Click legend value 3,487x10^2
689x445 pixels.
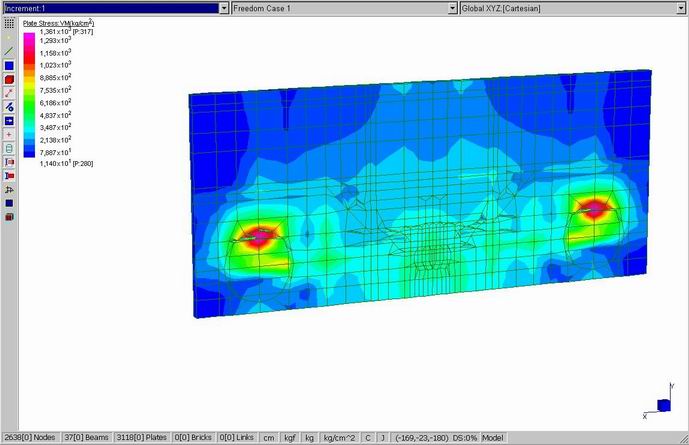coord(55,127)
